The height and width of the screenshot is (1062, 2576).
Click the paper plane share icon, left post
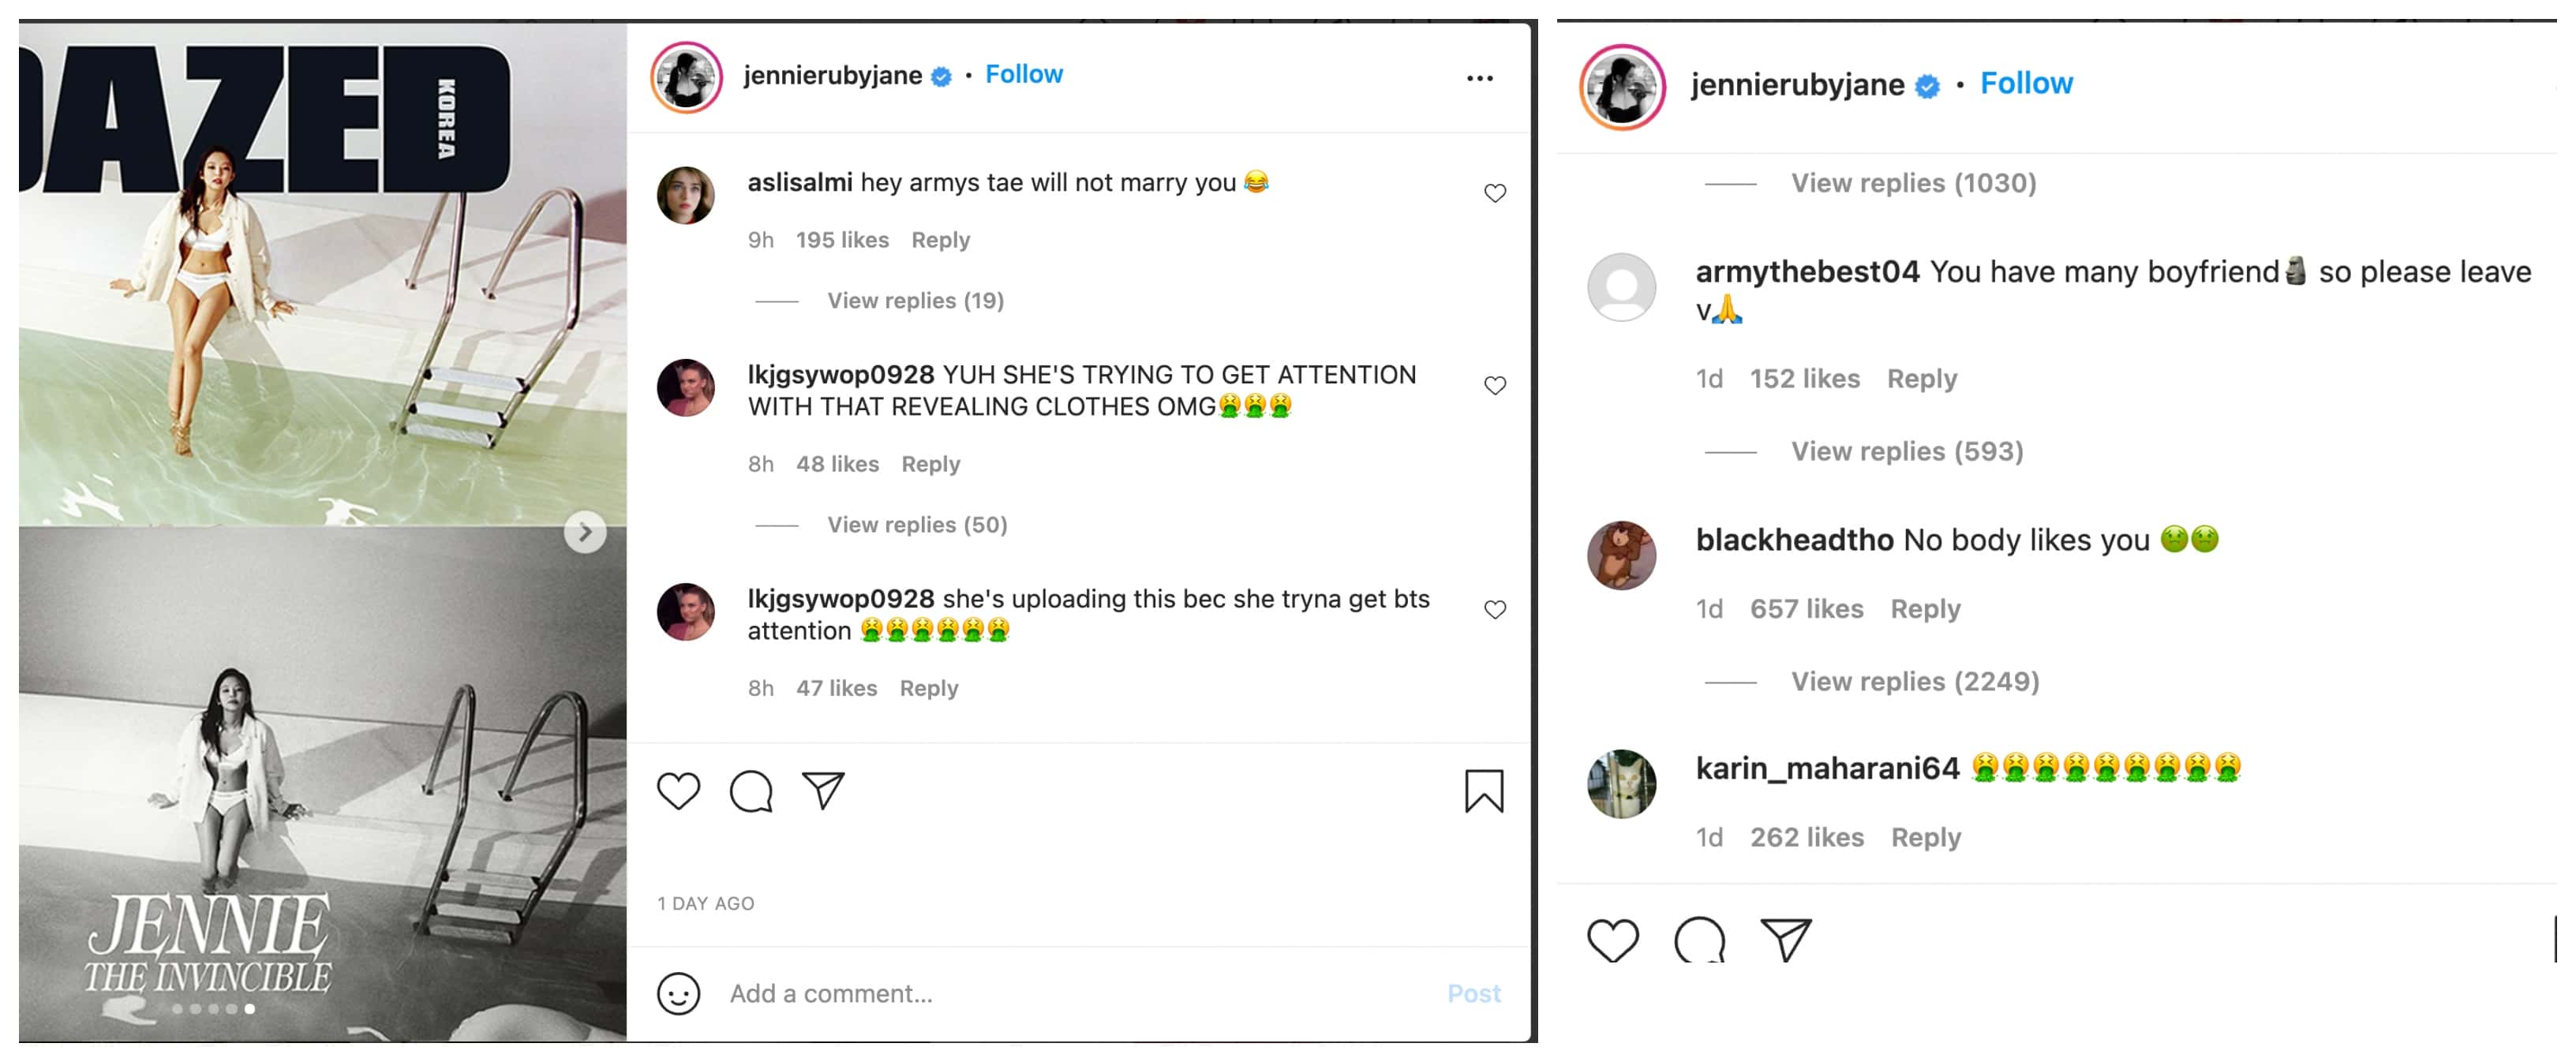(823, 791)
